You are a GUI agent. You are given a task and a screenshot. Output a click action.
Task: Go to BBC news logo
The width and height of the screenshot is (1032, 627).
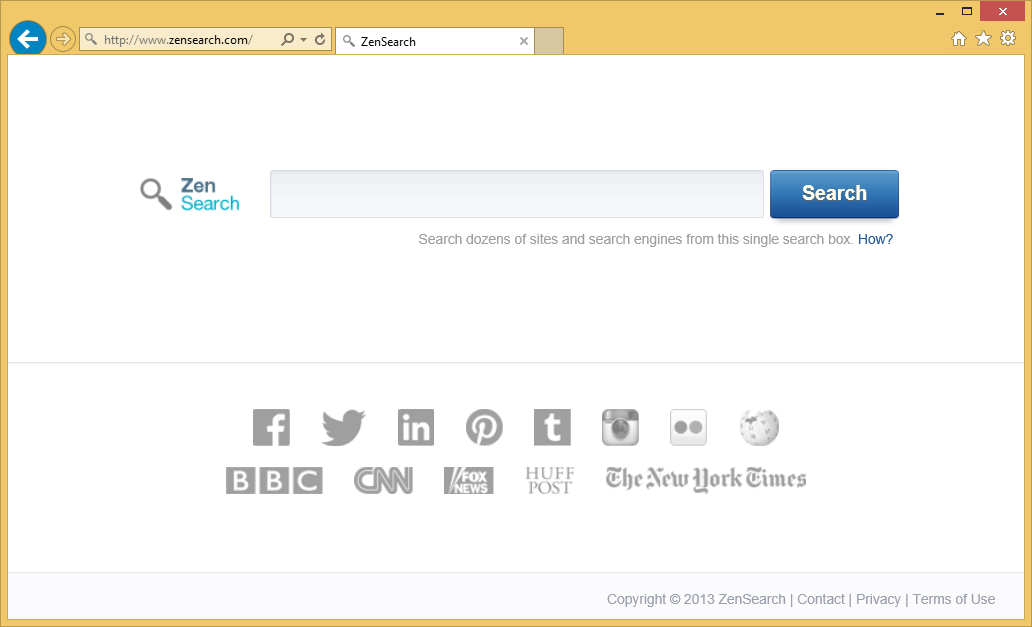tap(274, 481)
